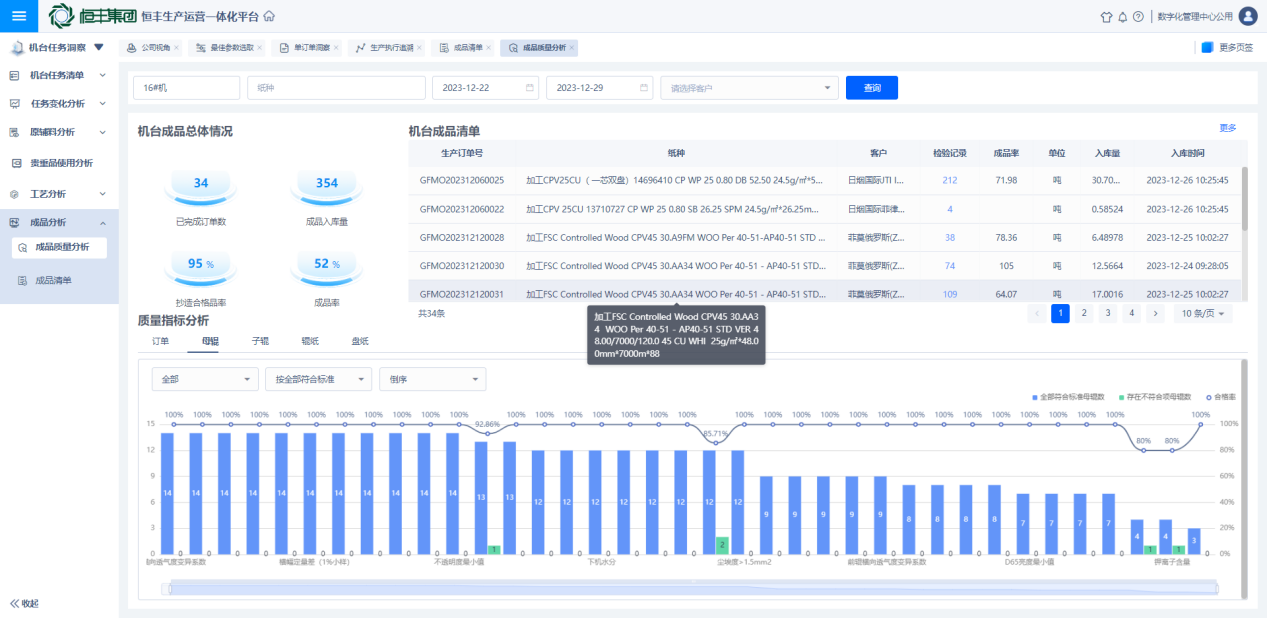
Task: Click the help question mark icon
Action: click(x=1138, y=17)
